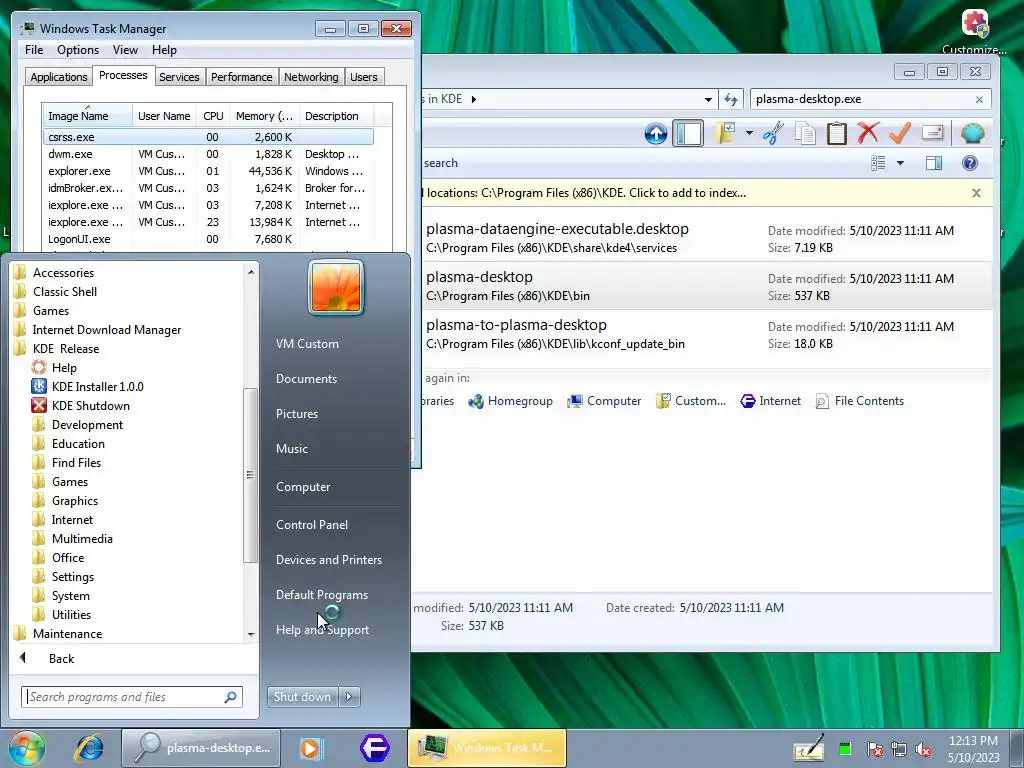Search again on the Internet
Image resolution: width=1024 pixels, height=768 pixels.
[x=771, y=401]
